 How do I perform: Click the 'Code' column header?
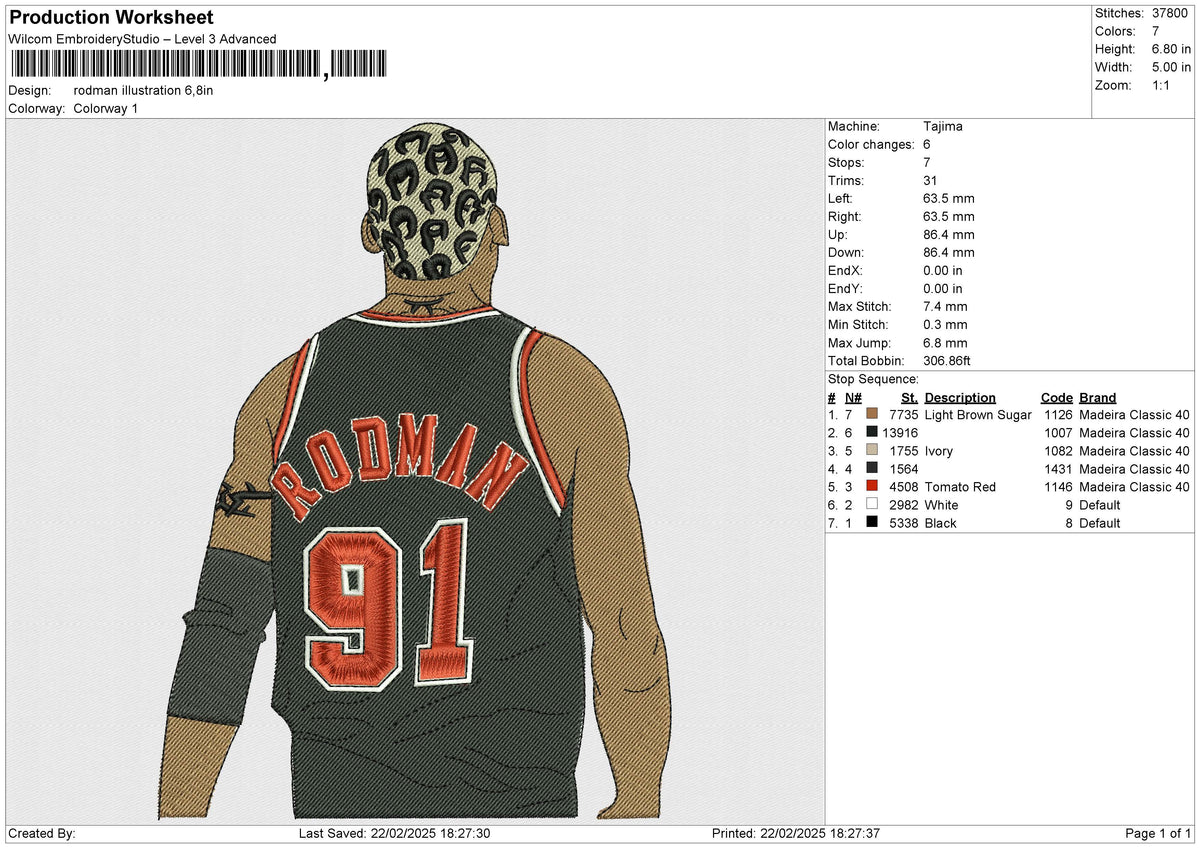(1056, 398)
